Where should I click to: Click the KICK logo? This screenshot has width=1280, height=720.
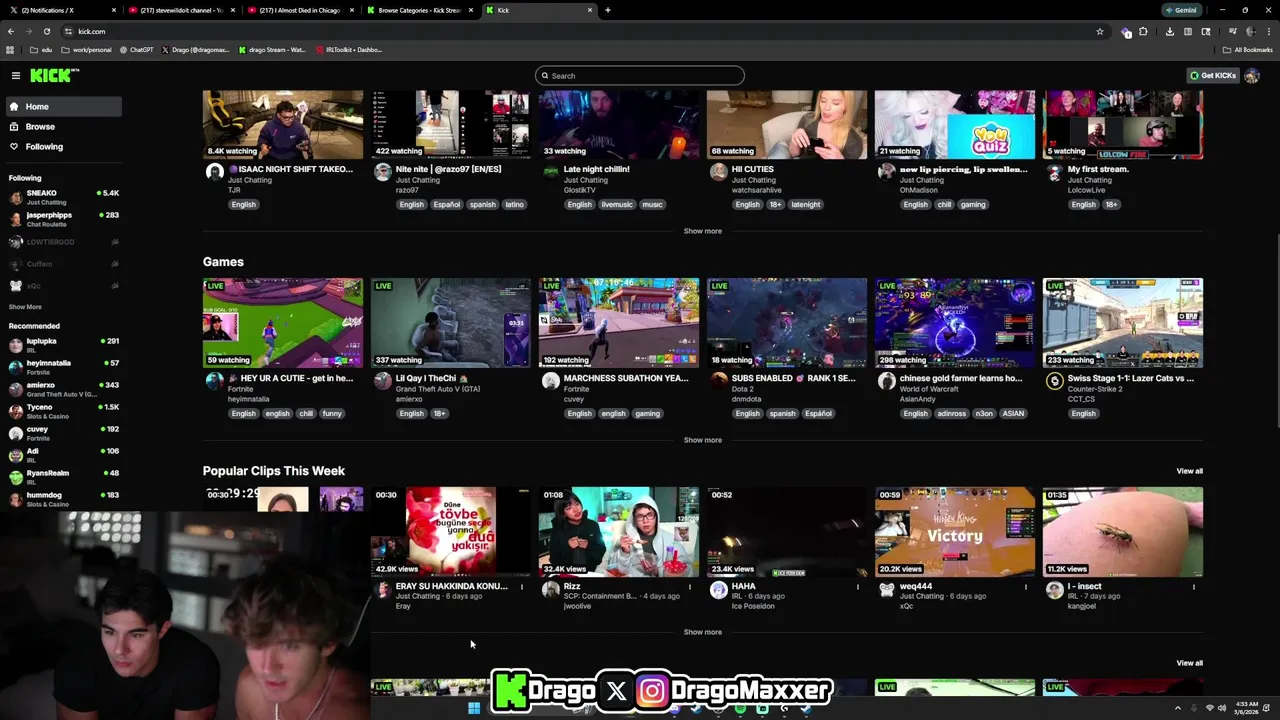point(52,75)
